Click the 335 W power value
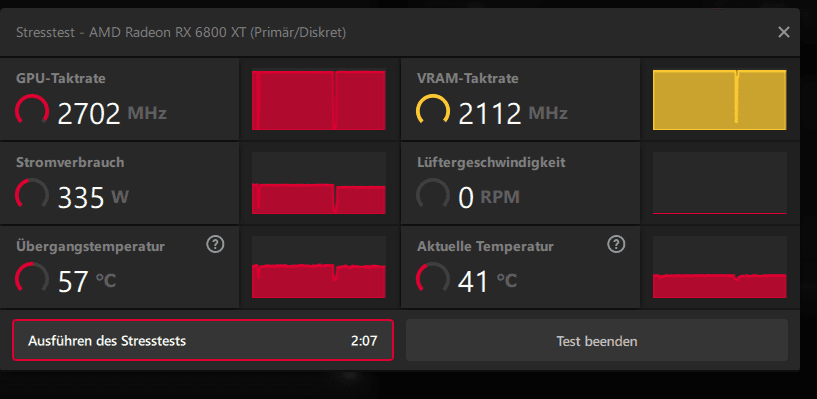This screenshot has height=399, width=817. [x=93, y=197]
